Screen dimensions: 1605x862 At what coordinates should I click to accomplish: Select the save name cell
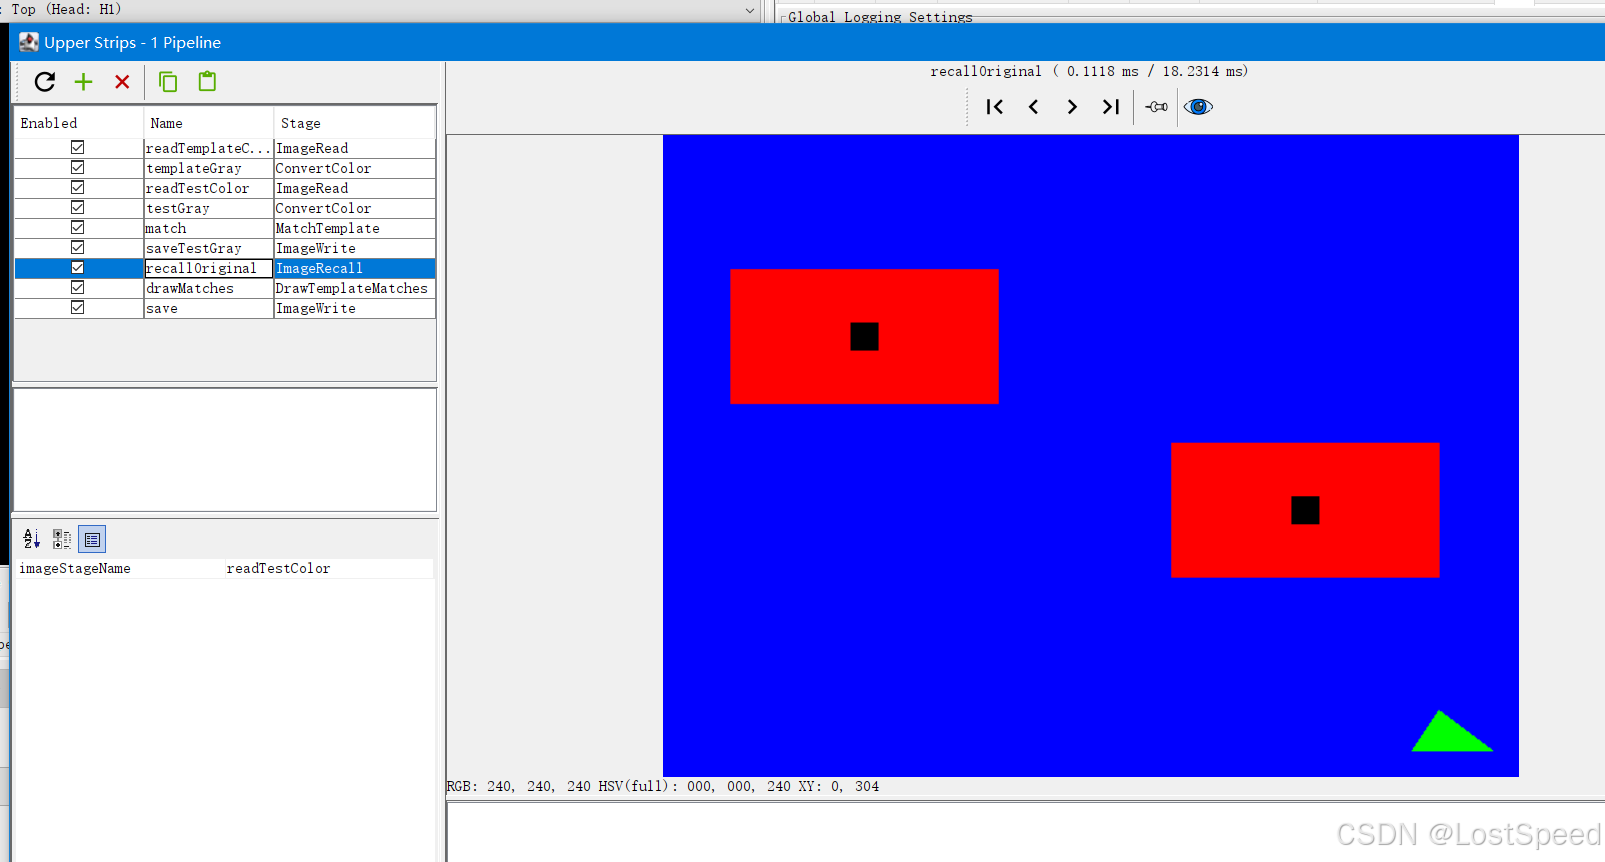point(208,308)
